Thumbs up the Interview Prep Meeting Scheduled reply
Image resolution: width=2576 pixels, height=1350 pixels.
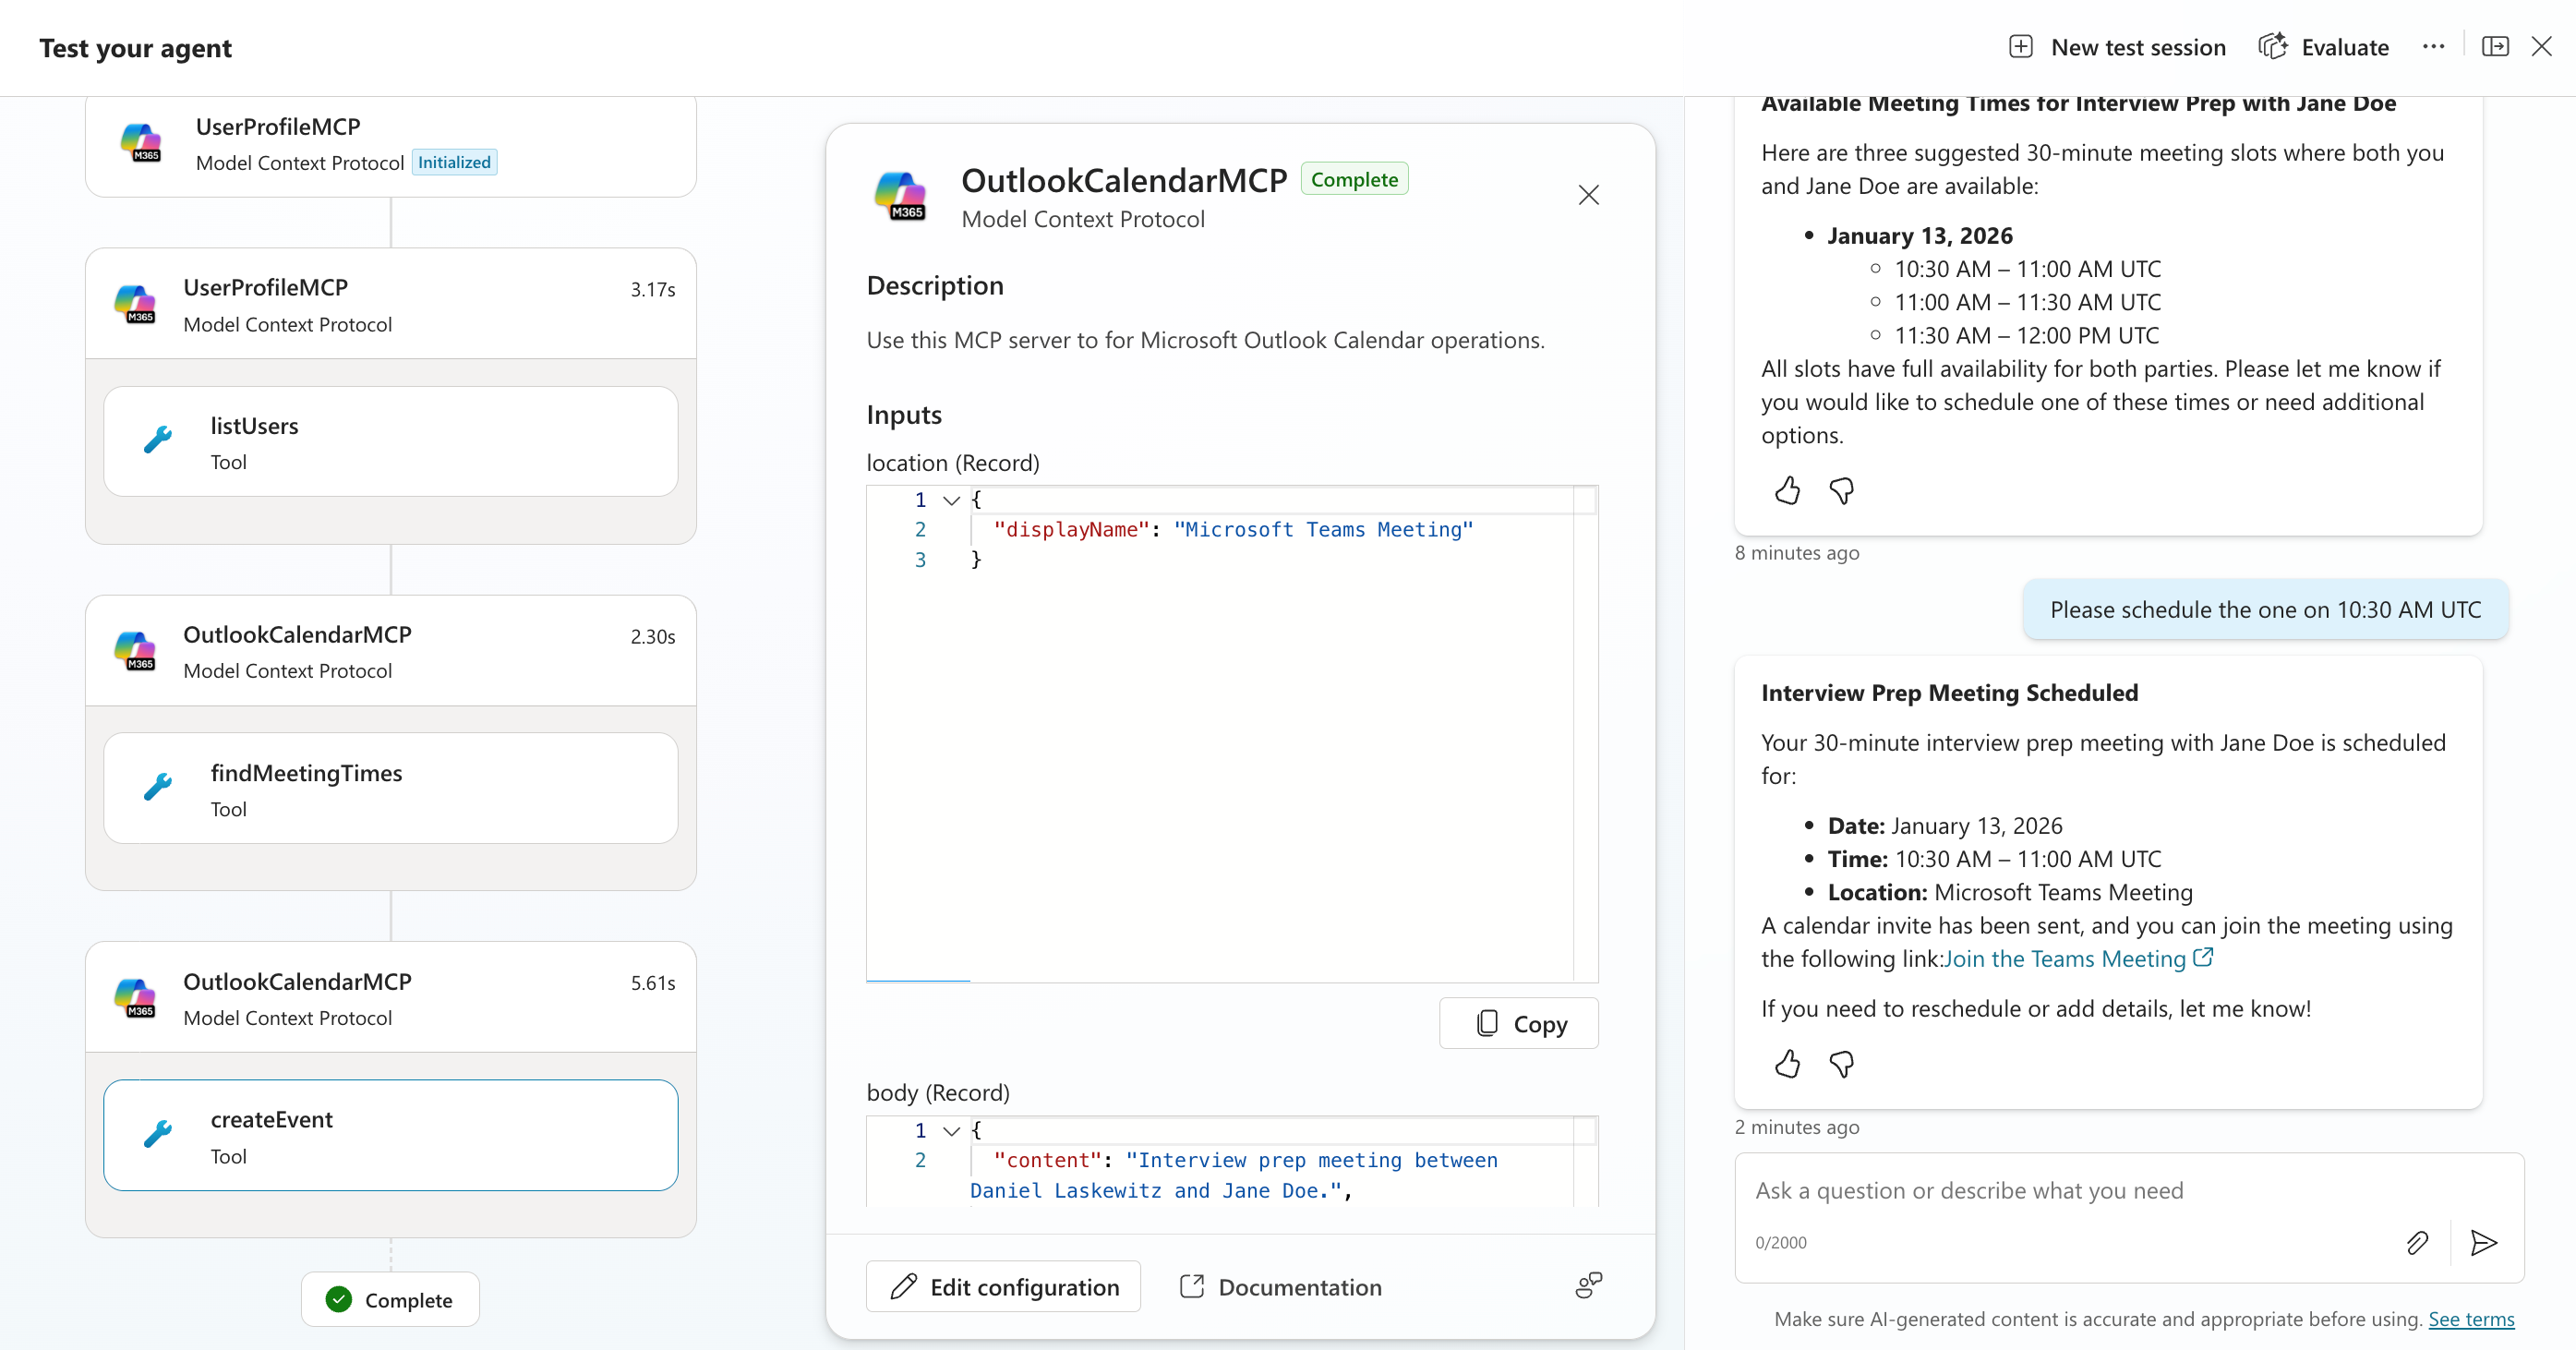(1787, 1064)
